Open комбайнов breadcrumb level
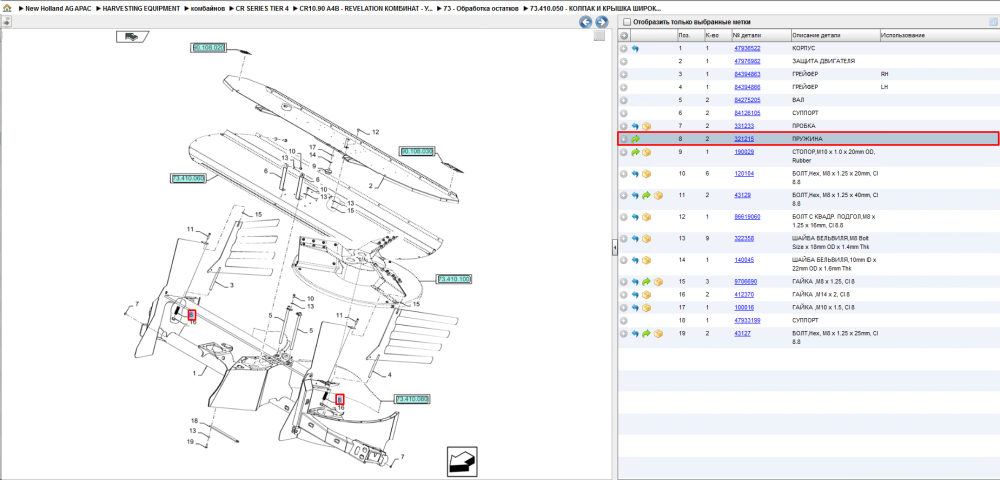Image resolution: width=1000 pixels, height=480 pixels. (208, 8)
